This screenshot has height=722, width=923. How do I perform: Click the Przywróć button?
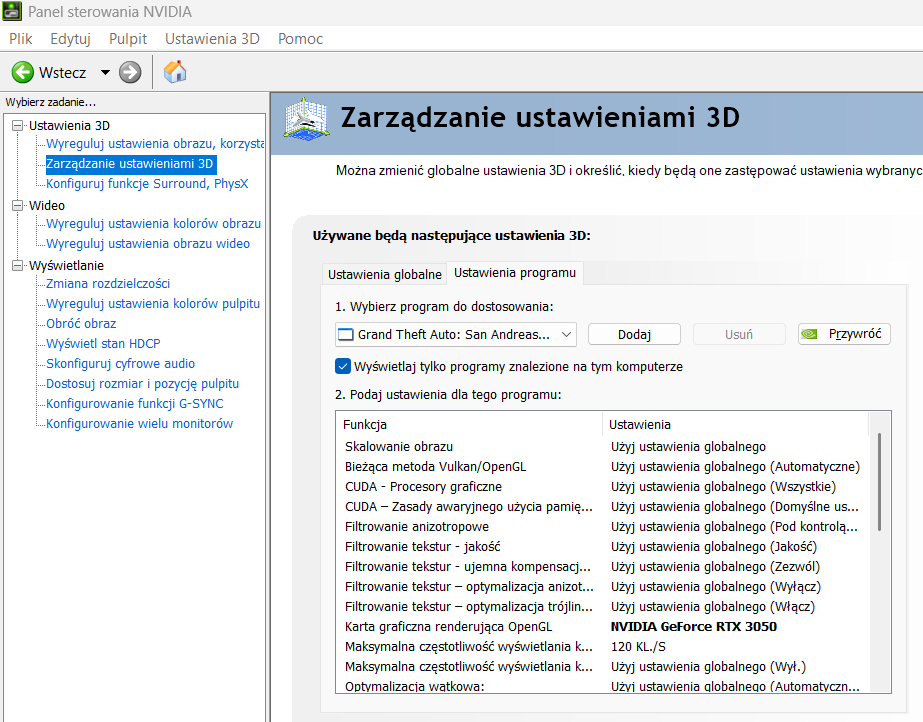[x=844, y=334]
